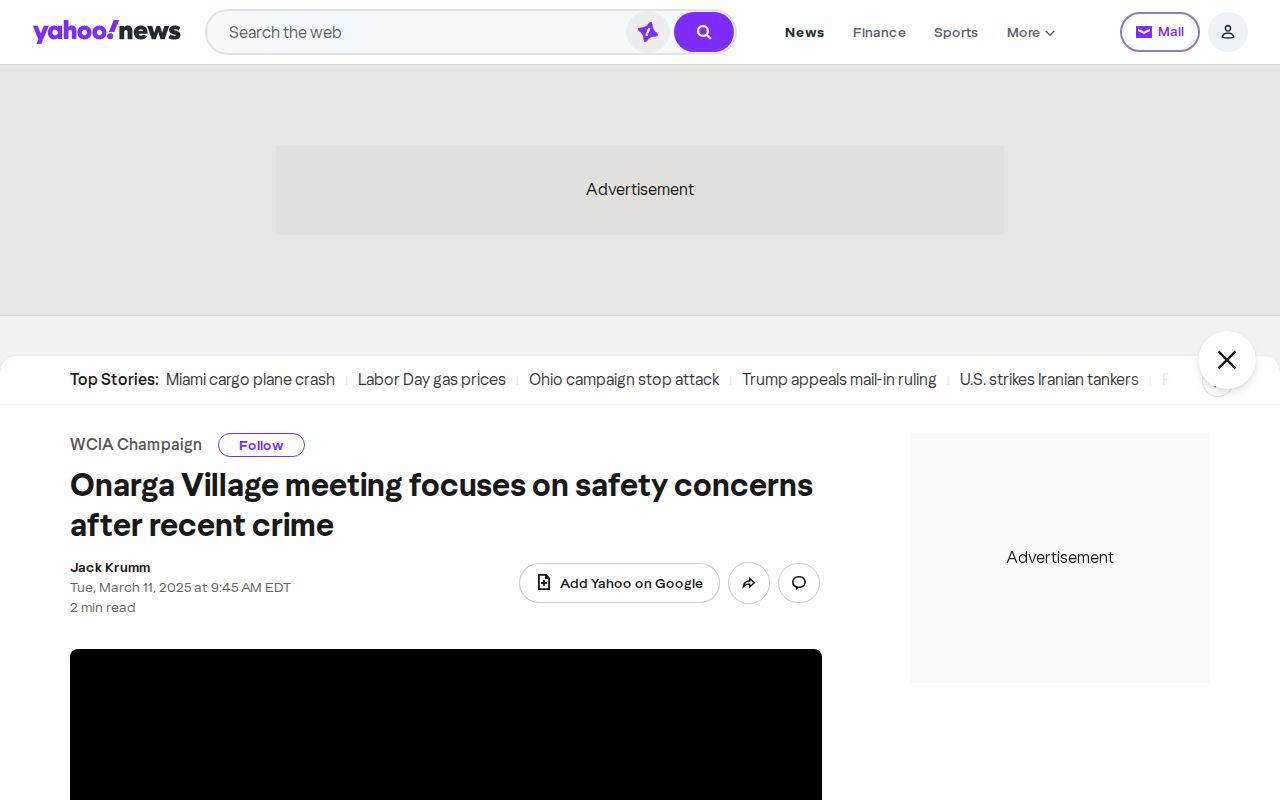Viewport: 1280px width, 800px height.
Task: Click the Add Yahoo on Google button
Action: coord(619,583)
